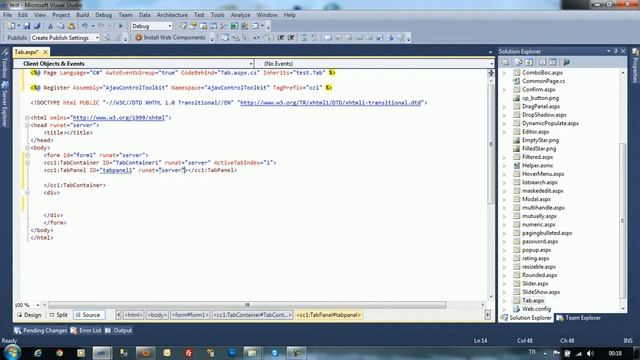
Task: Open the Analyze menu
Action: (x=240, y=15)
